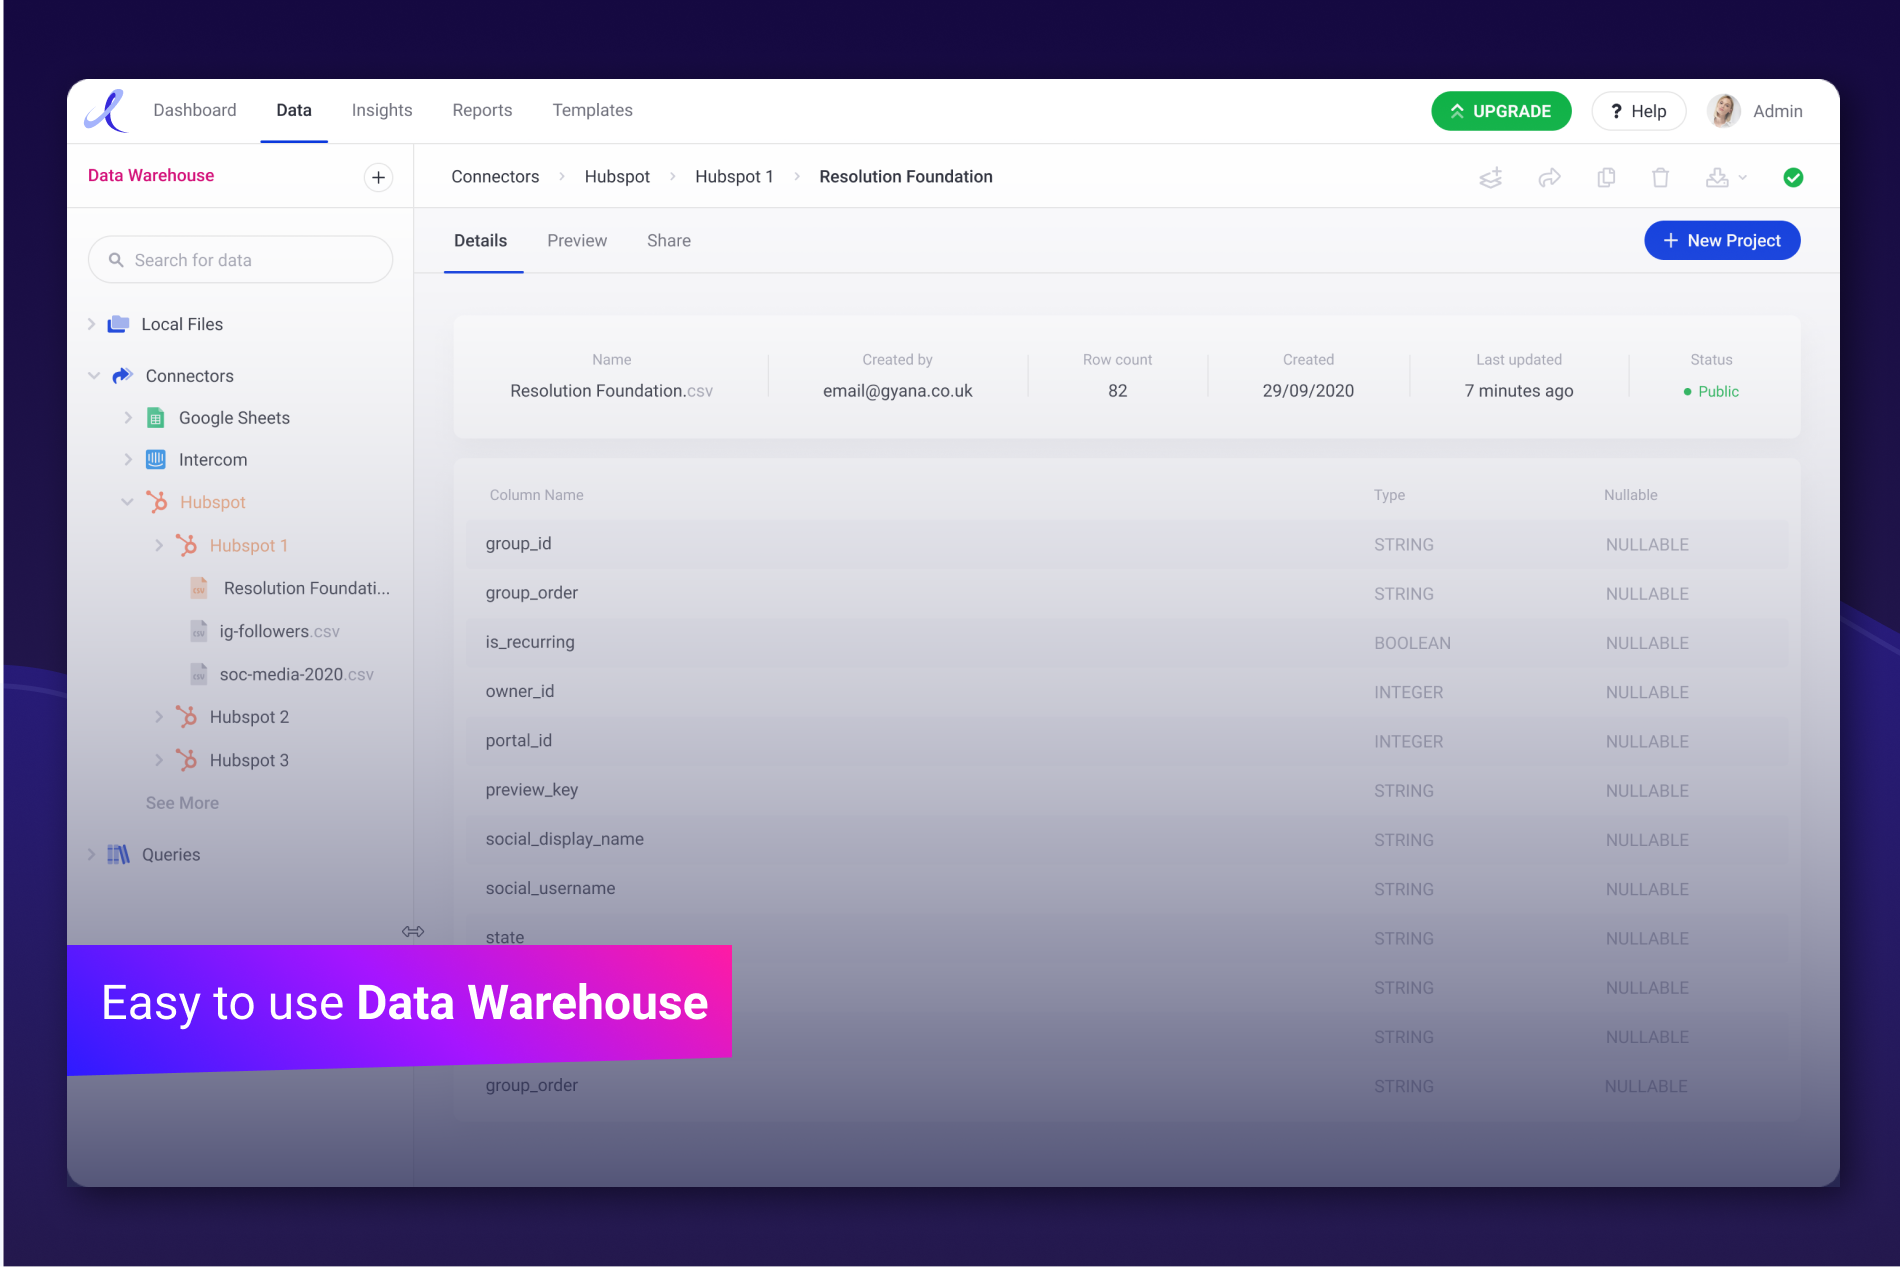This screenshot has width=1900, height=1267.
Task: Click the Public status label
Action: click(x=1718, y=391)
